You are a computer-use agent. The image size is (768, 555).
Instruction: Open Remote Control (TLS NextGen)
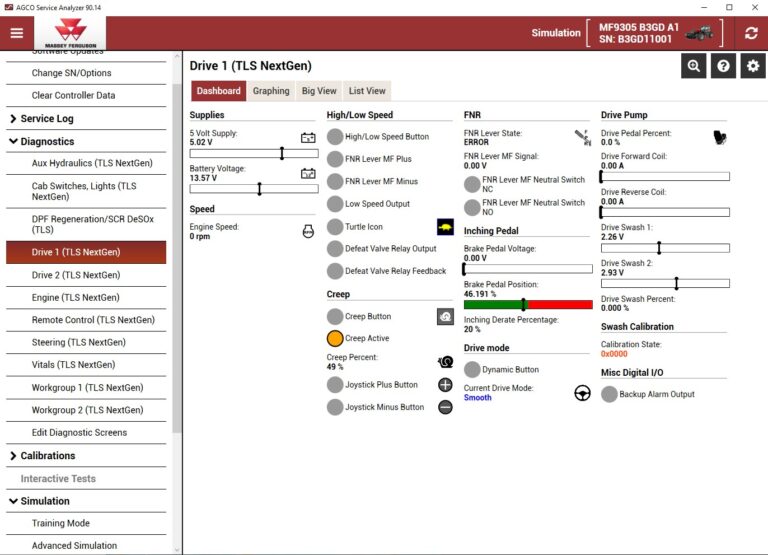point(86,320)
